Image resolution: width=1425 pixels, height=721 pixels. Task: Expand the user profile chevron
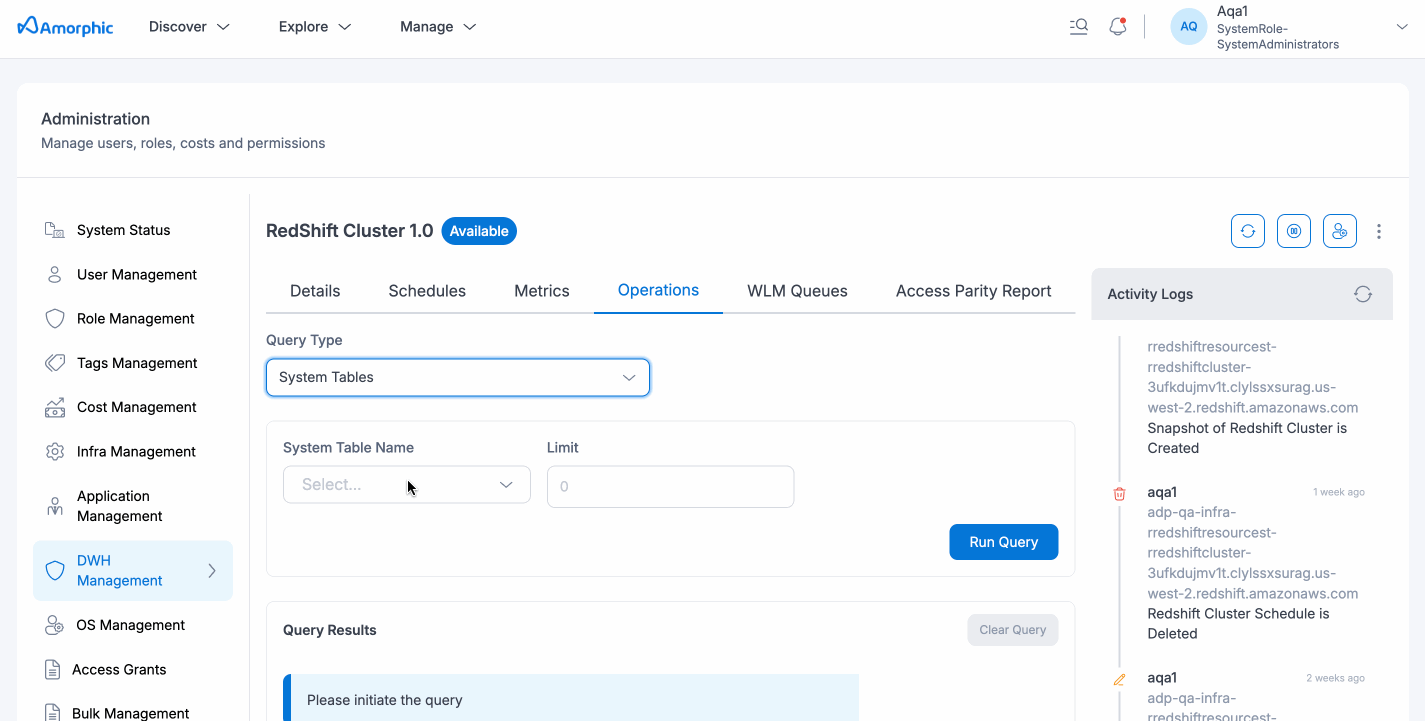coord(1402,27)
